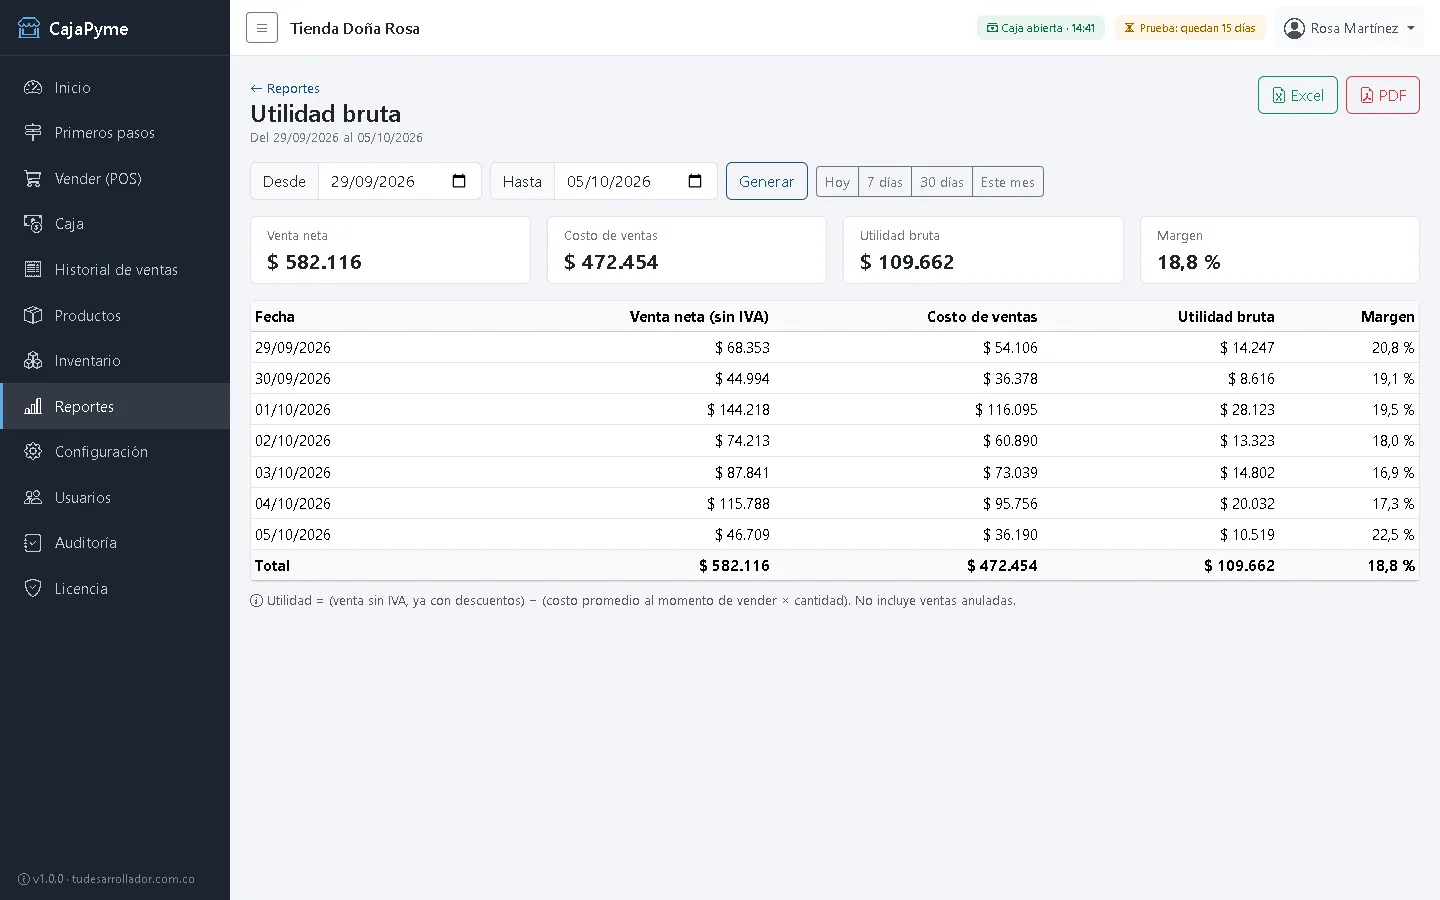Click the Caja cash icon
The width and height of the screenshot is (1440, 900).
(x=33, y=224)
